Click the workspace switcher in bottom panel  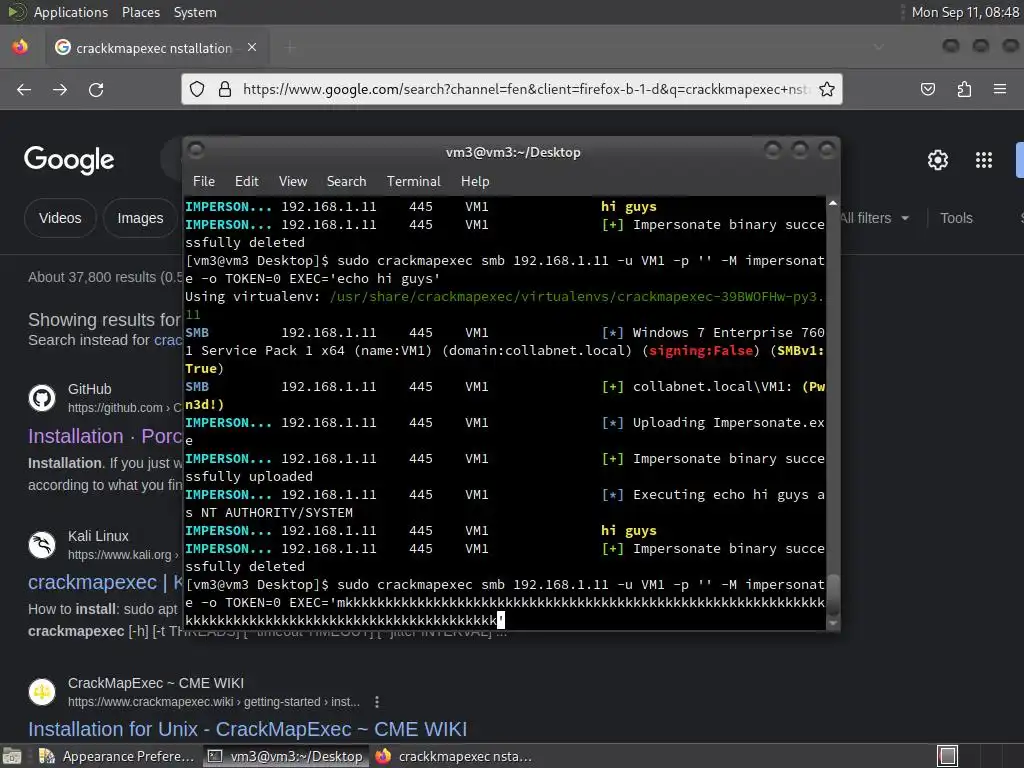(x=948, y=756)
